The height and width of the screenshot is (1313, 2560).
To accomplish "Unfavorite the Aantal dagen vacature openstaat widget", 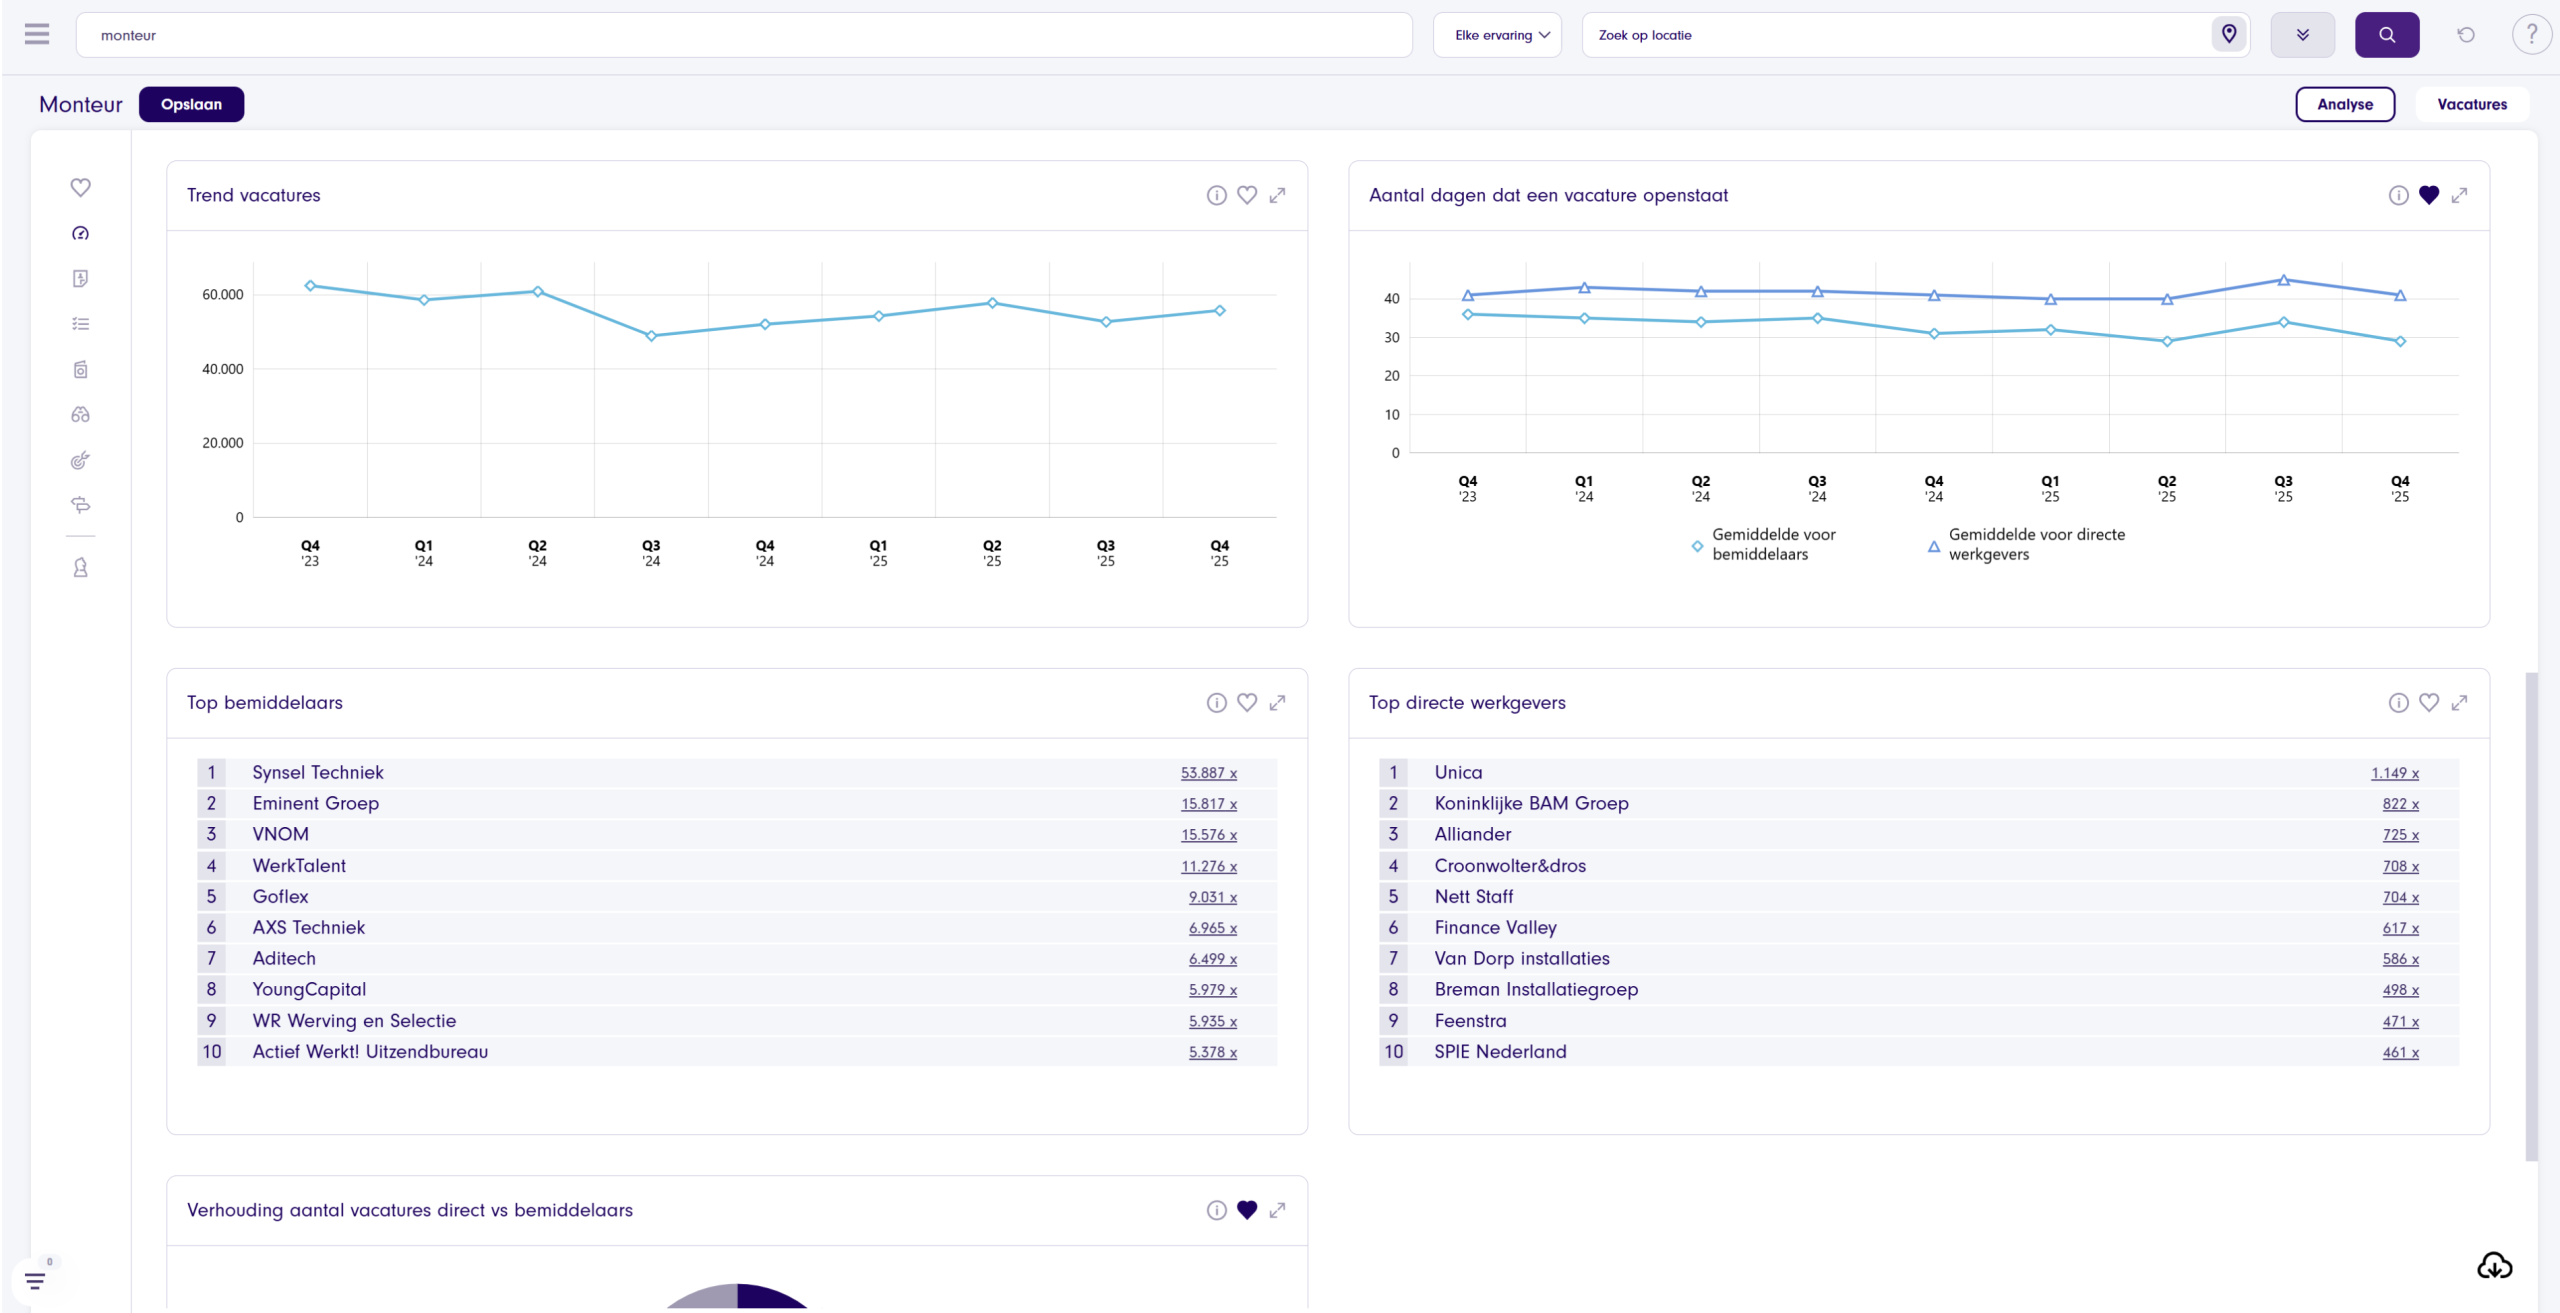I will [2428, 196].
